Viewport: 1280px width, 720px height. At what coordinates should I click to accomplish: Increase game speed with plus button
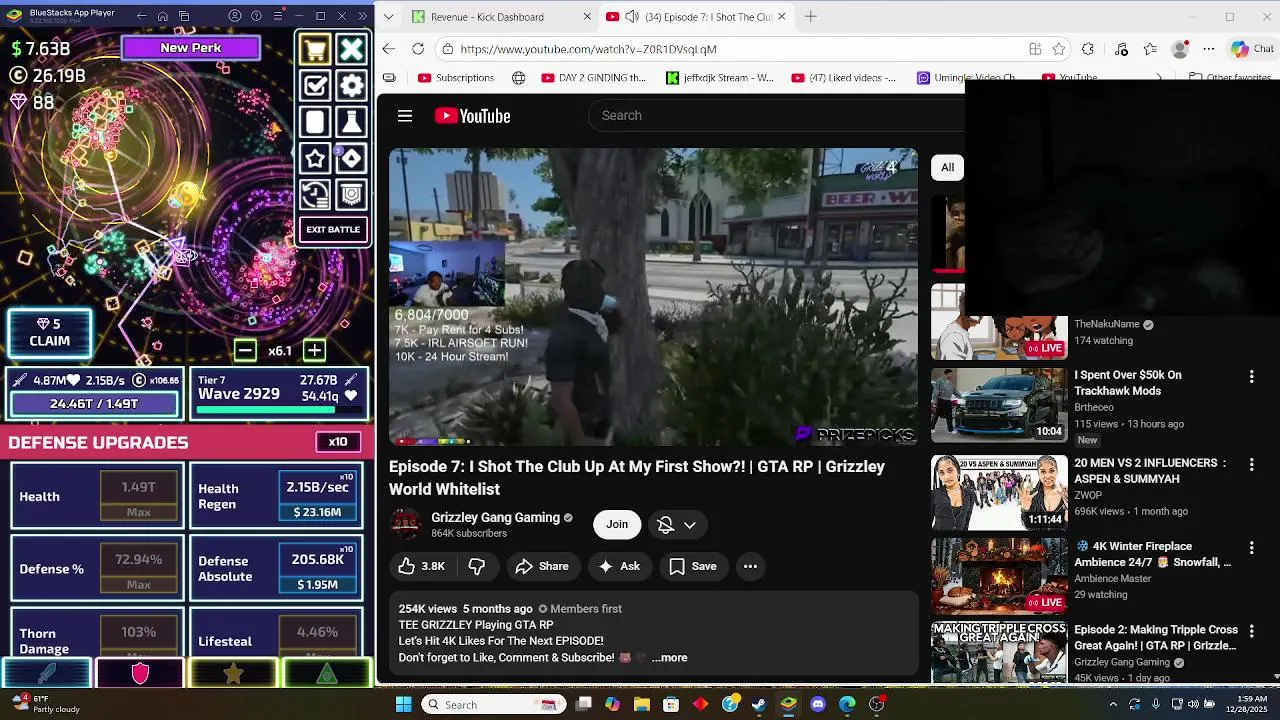pos(314,350)
